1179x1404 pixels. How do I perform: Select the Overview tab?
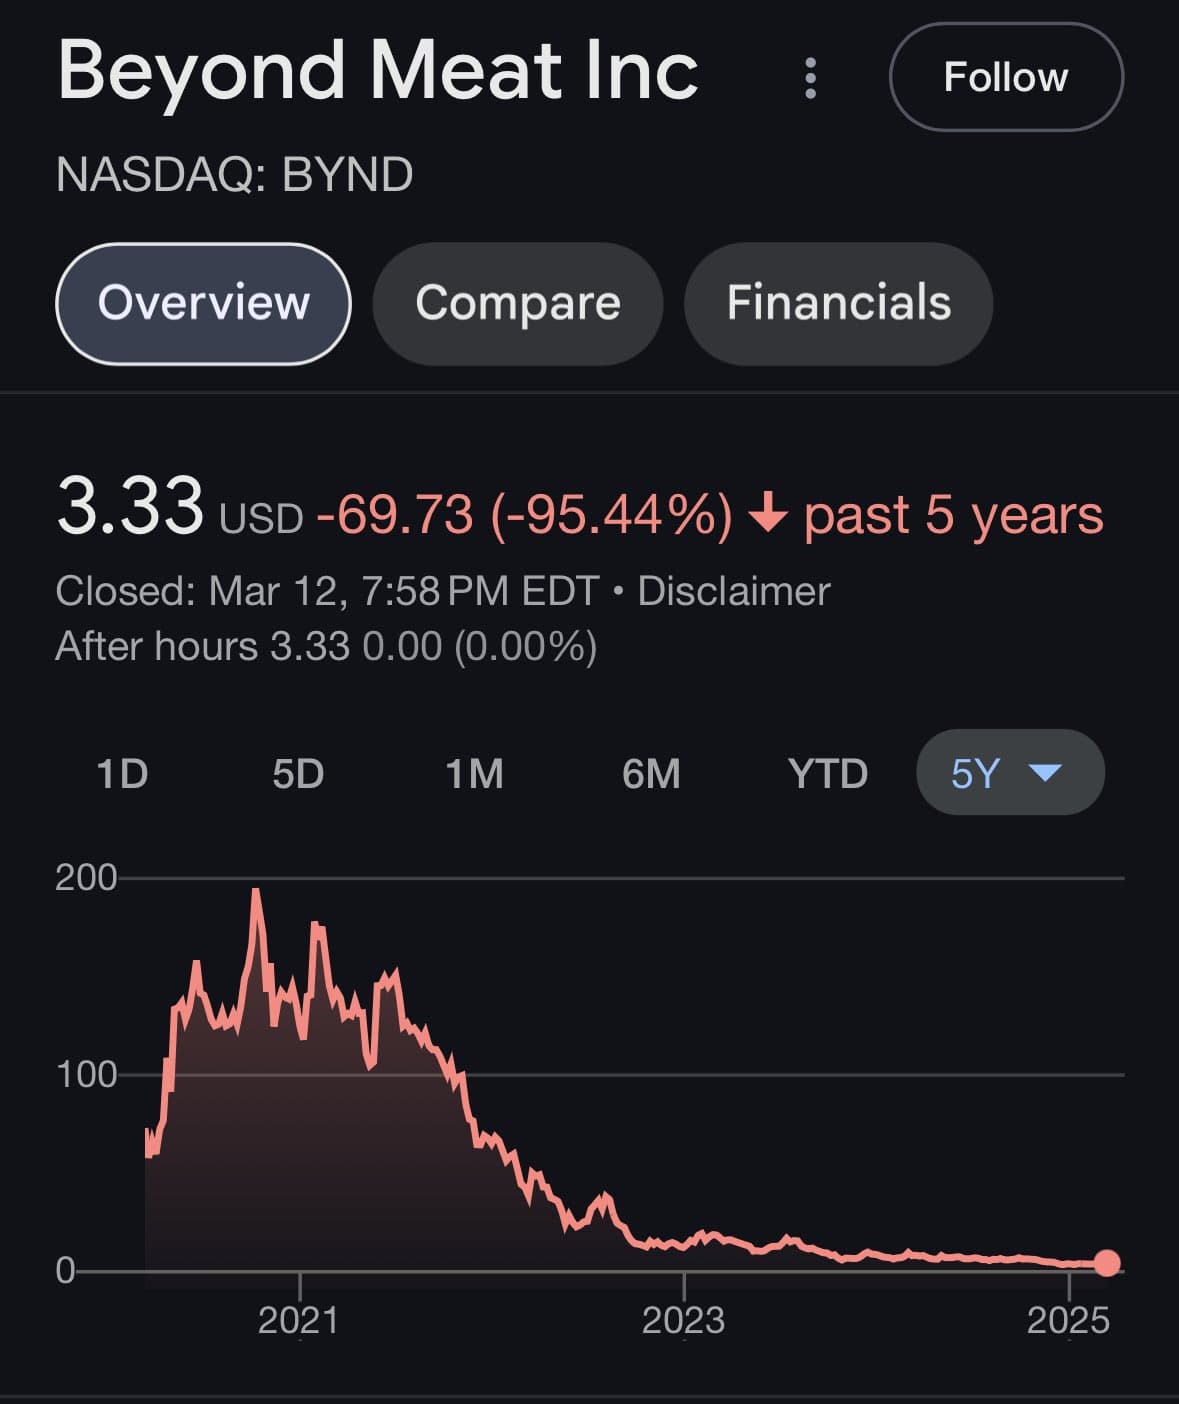[204, 303]
